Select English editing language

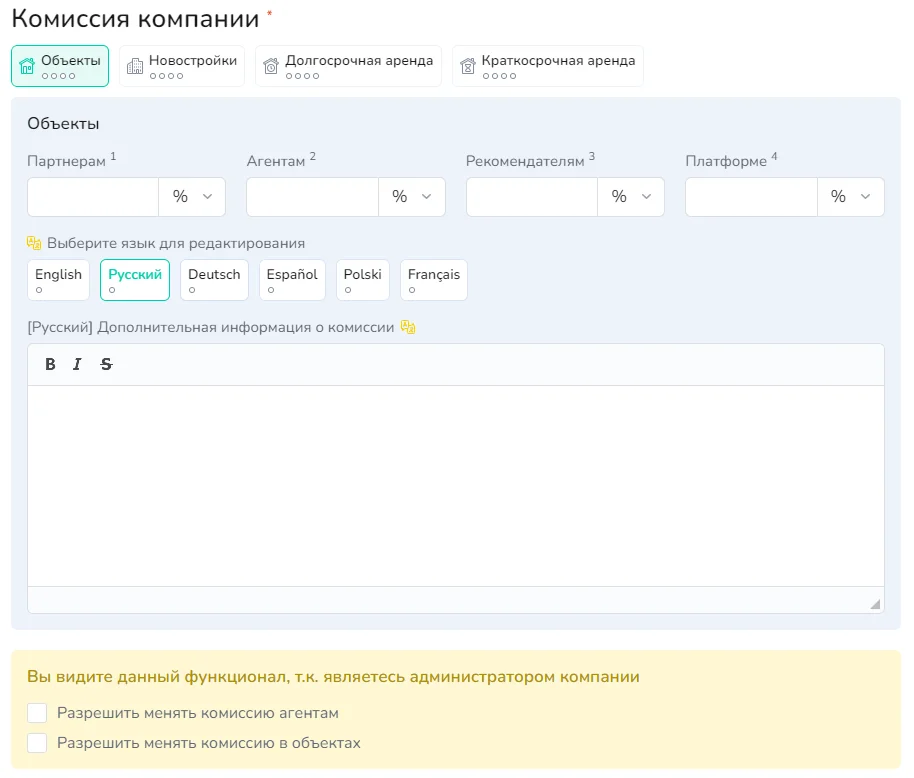58,280
